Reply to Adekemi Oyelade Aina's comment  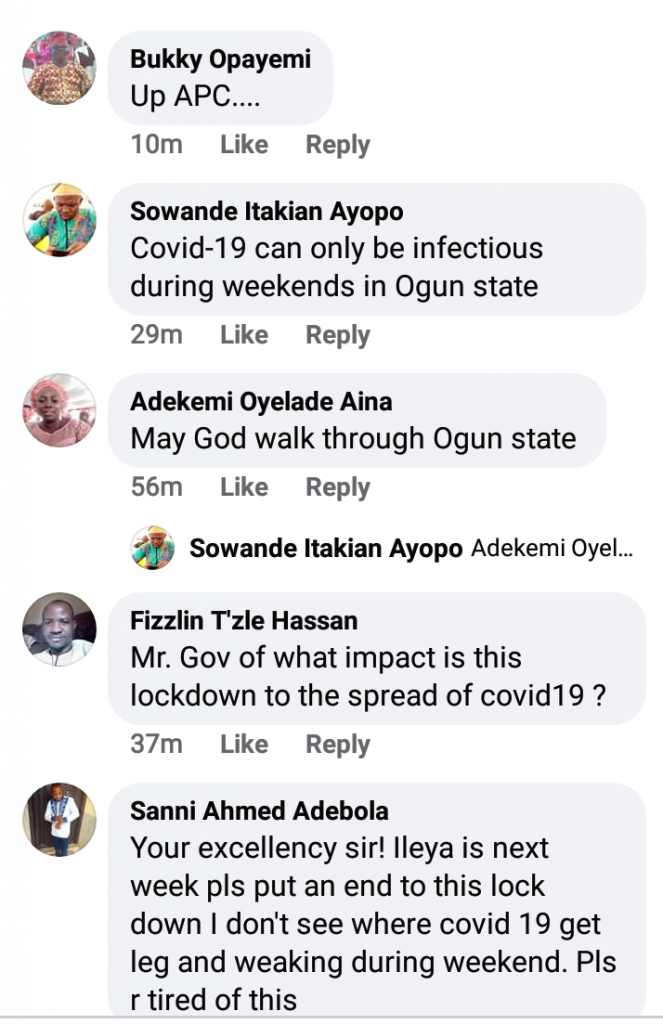(x=338, y=487)
